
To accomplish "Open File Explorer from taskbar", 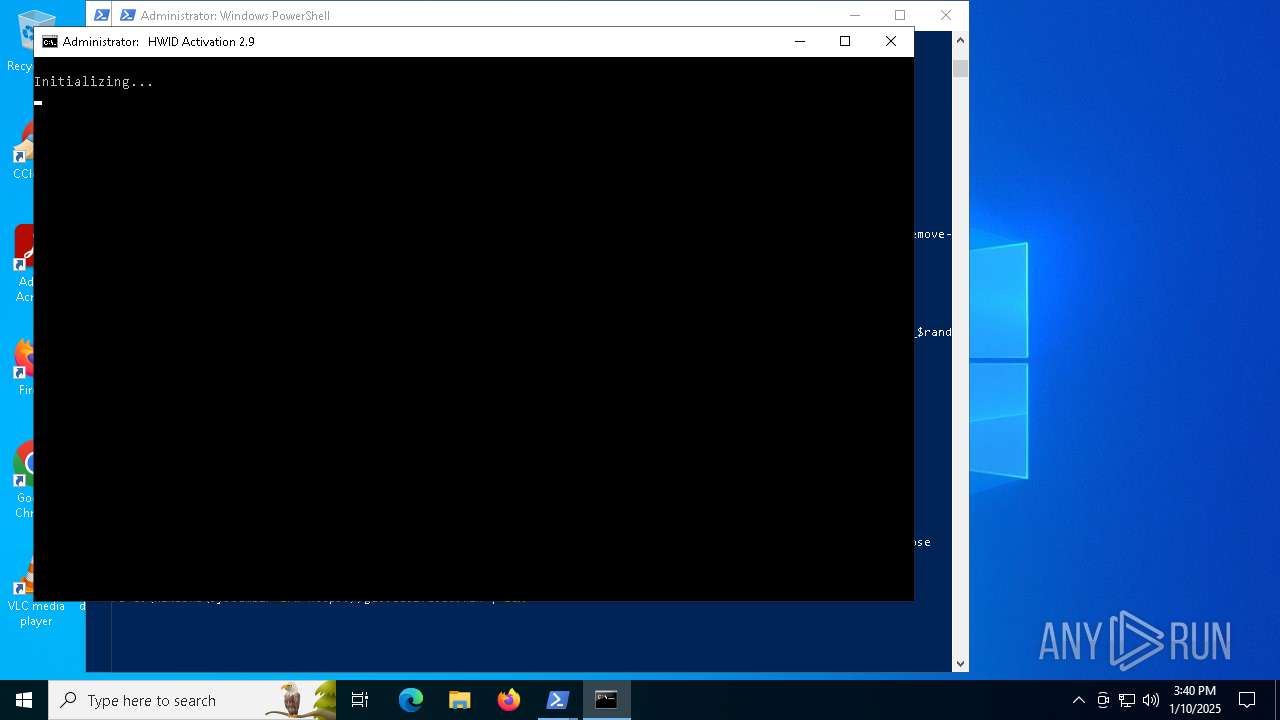I will click(x=460, y=700).
